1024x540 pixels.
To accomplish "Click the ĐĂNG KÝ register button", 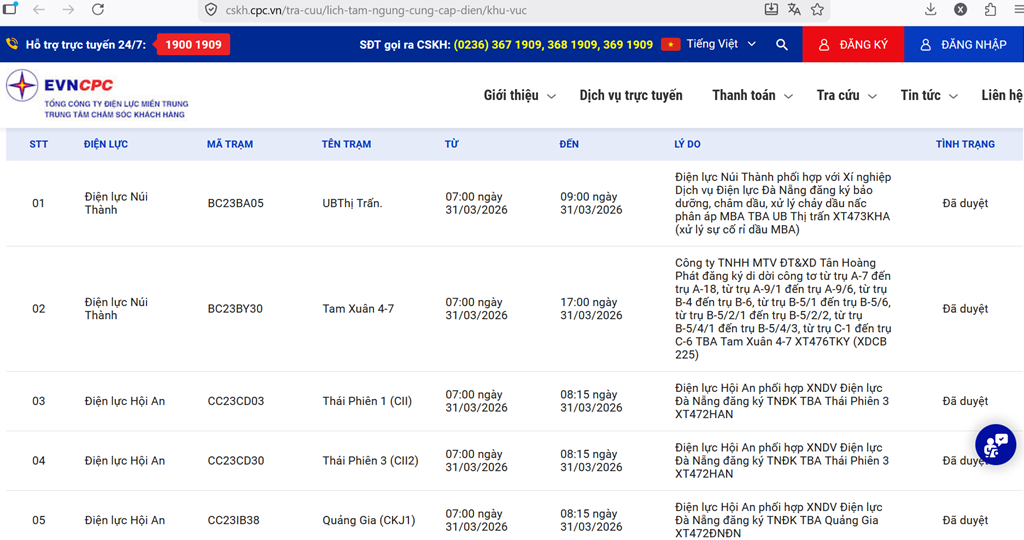I will 853,45.
